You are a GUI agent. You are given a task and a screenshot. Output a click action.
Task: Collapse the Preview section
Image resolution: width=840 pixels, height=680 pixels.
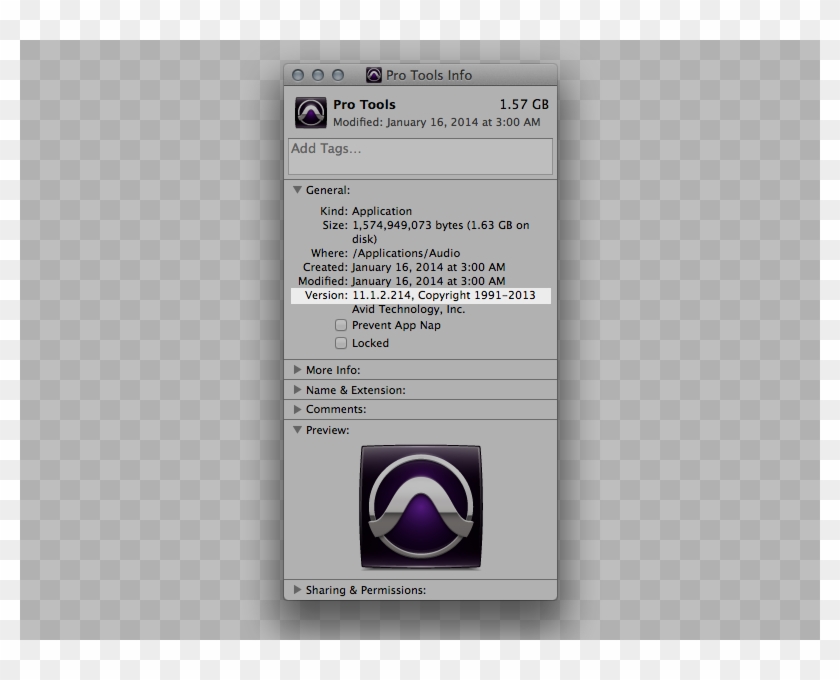(x=297, y=430)
